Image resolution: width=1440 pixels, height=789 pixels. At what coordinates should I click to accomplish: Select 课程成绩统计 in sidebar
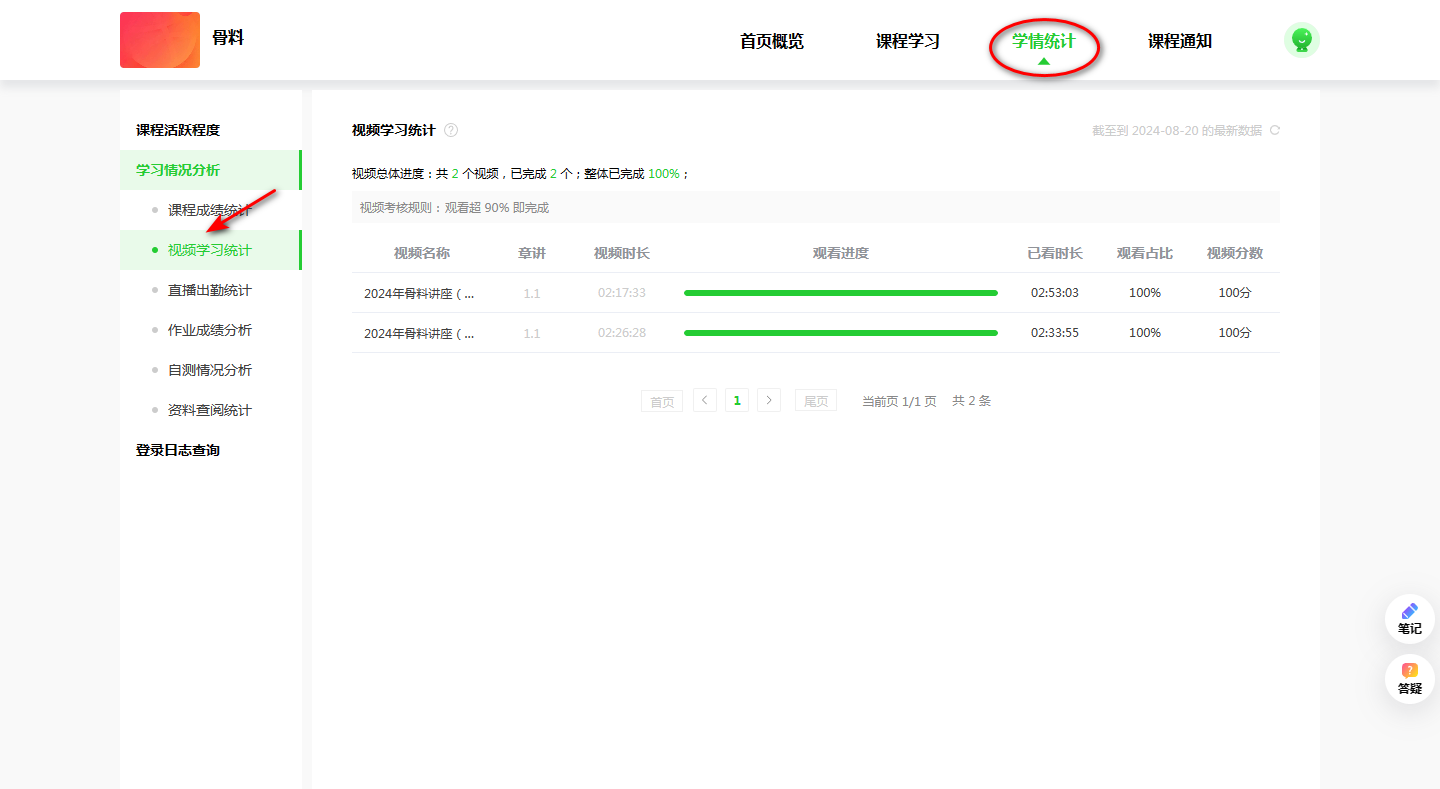(x=209, y=210)
